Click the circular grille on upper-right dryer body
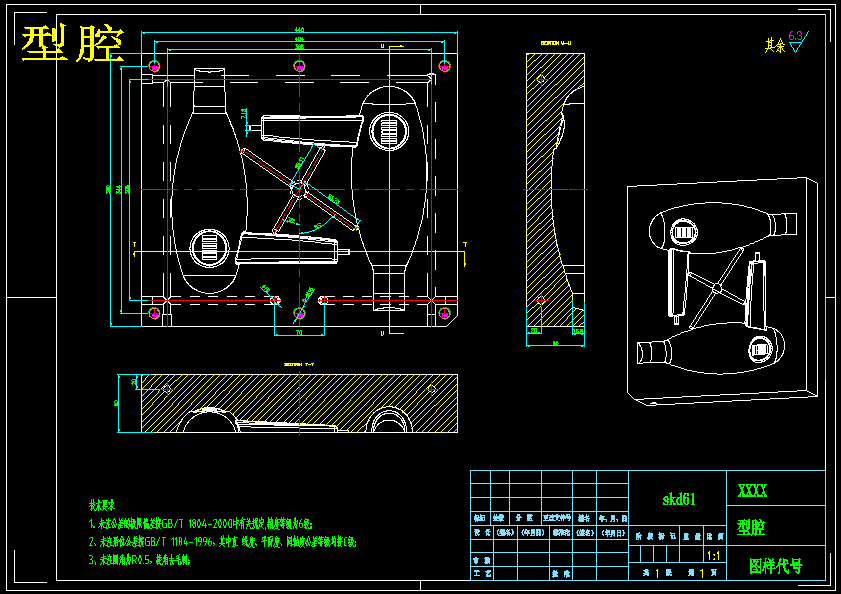The width and height of the screenshot is (841, 594). click(389, 131)
